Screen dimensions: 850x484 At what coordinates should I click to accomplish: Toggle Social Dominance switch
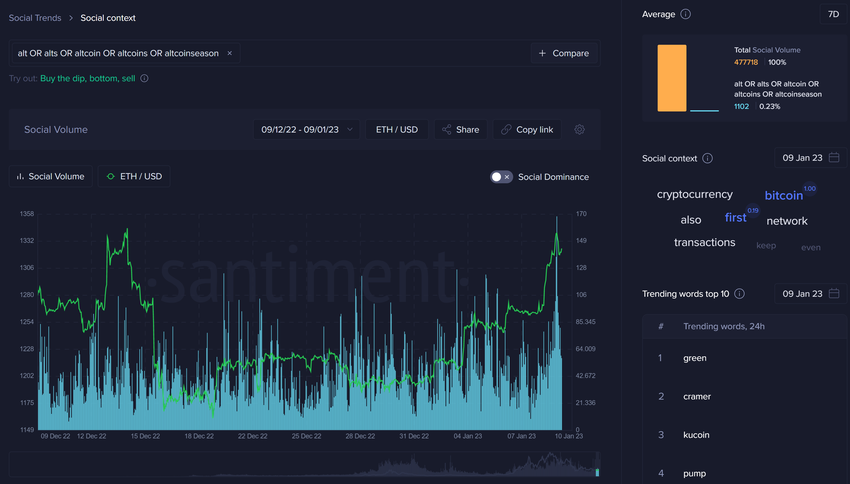click(501, 177)
